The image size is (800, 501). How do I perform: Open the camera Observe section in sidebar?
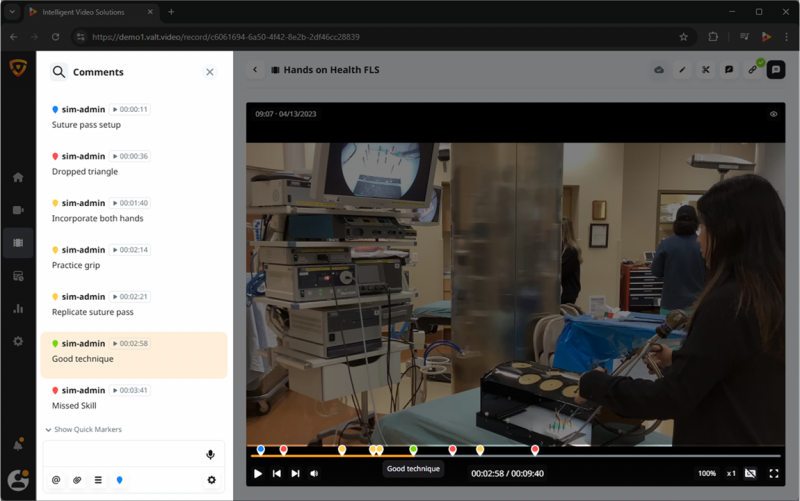point(18,210)
